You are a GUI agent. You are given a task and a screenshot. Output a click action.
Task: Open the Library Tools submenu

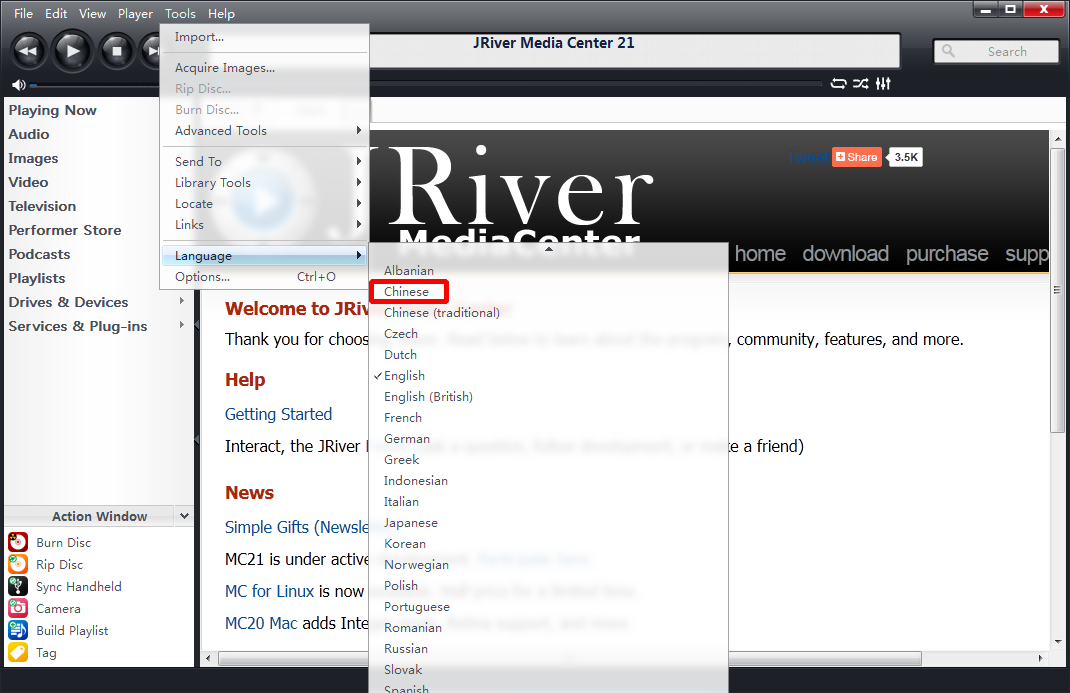[x=264, y=183]
